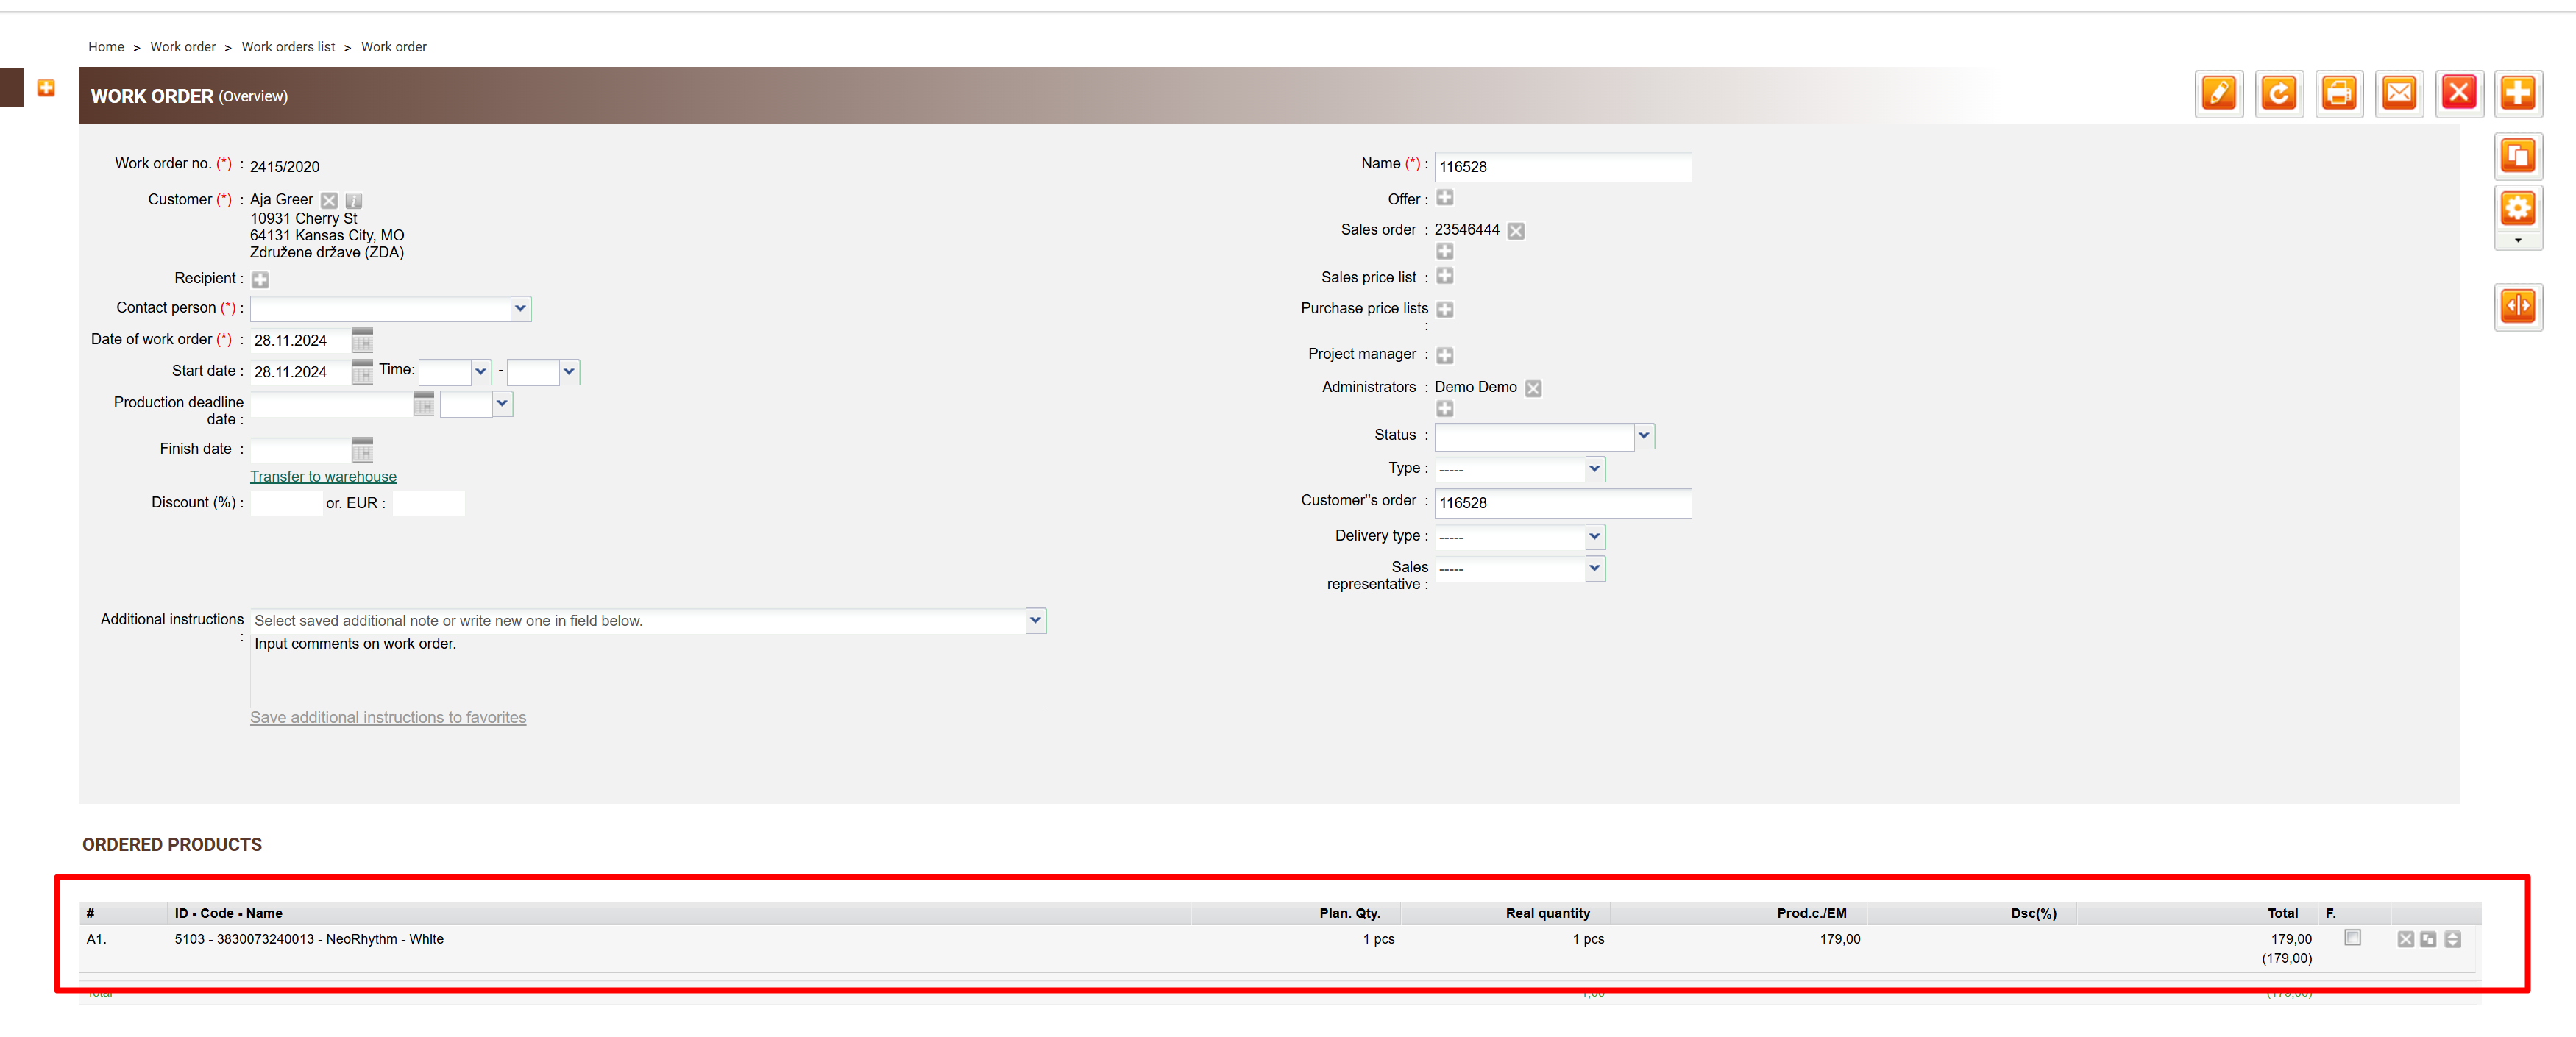This screenshot has height=1037, width=2576.
Task: Expand the Status dropdown
Action: (x=1643, y=436)
